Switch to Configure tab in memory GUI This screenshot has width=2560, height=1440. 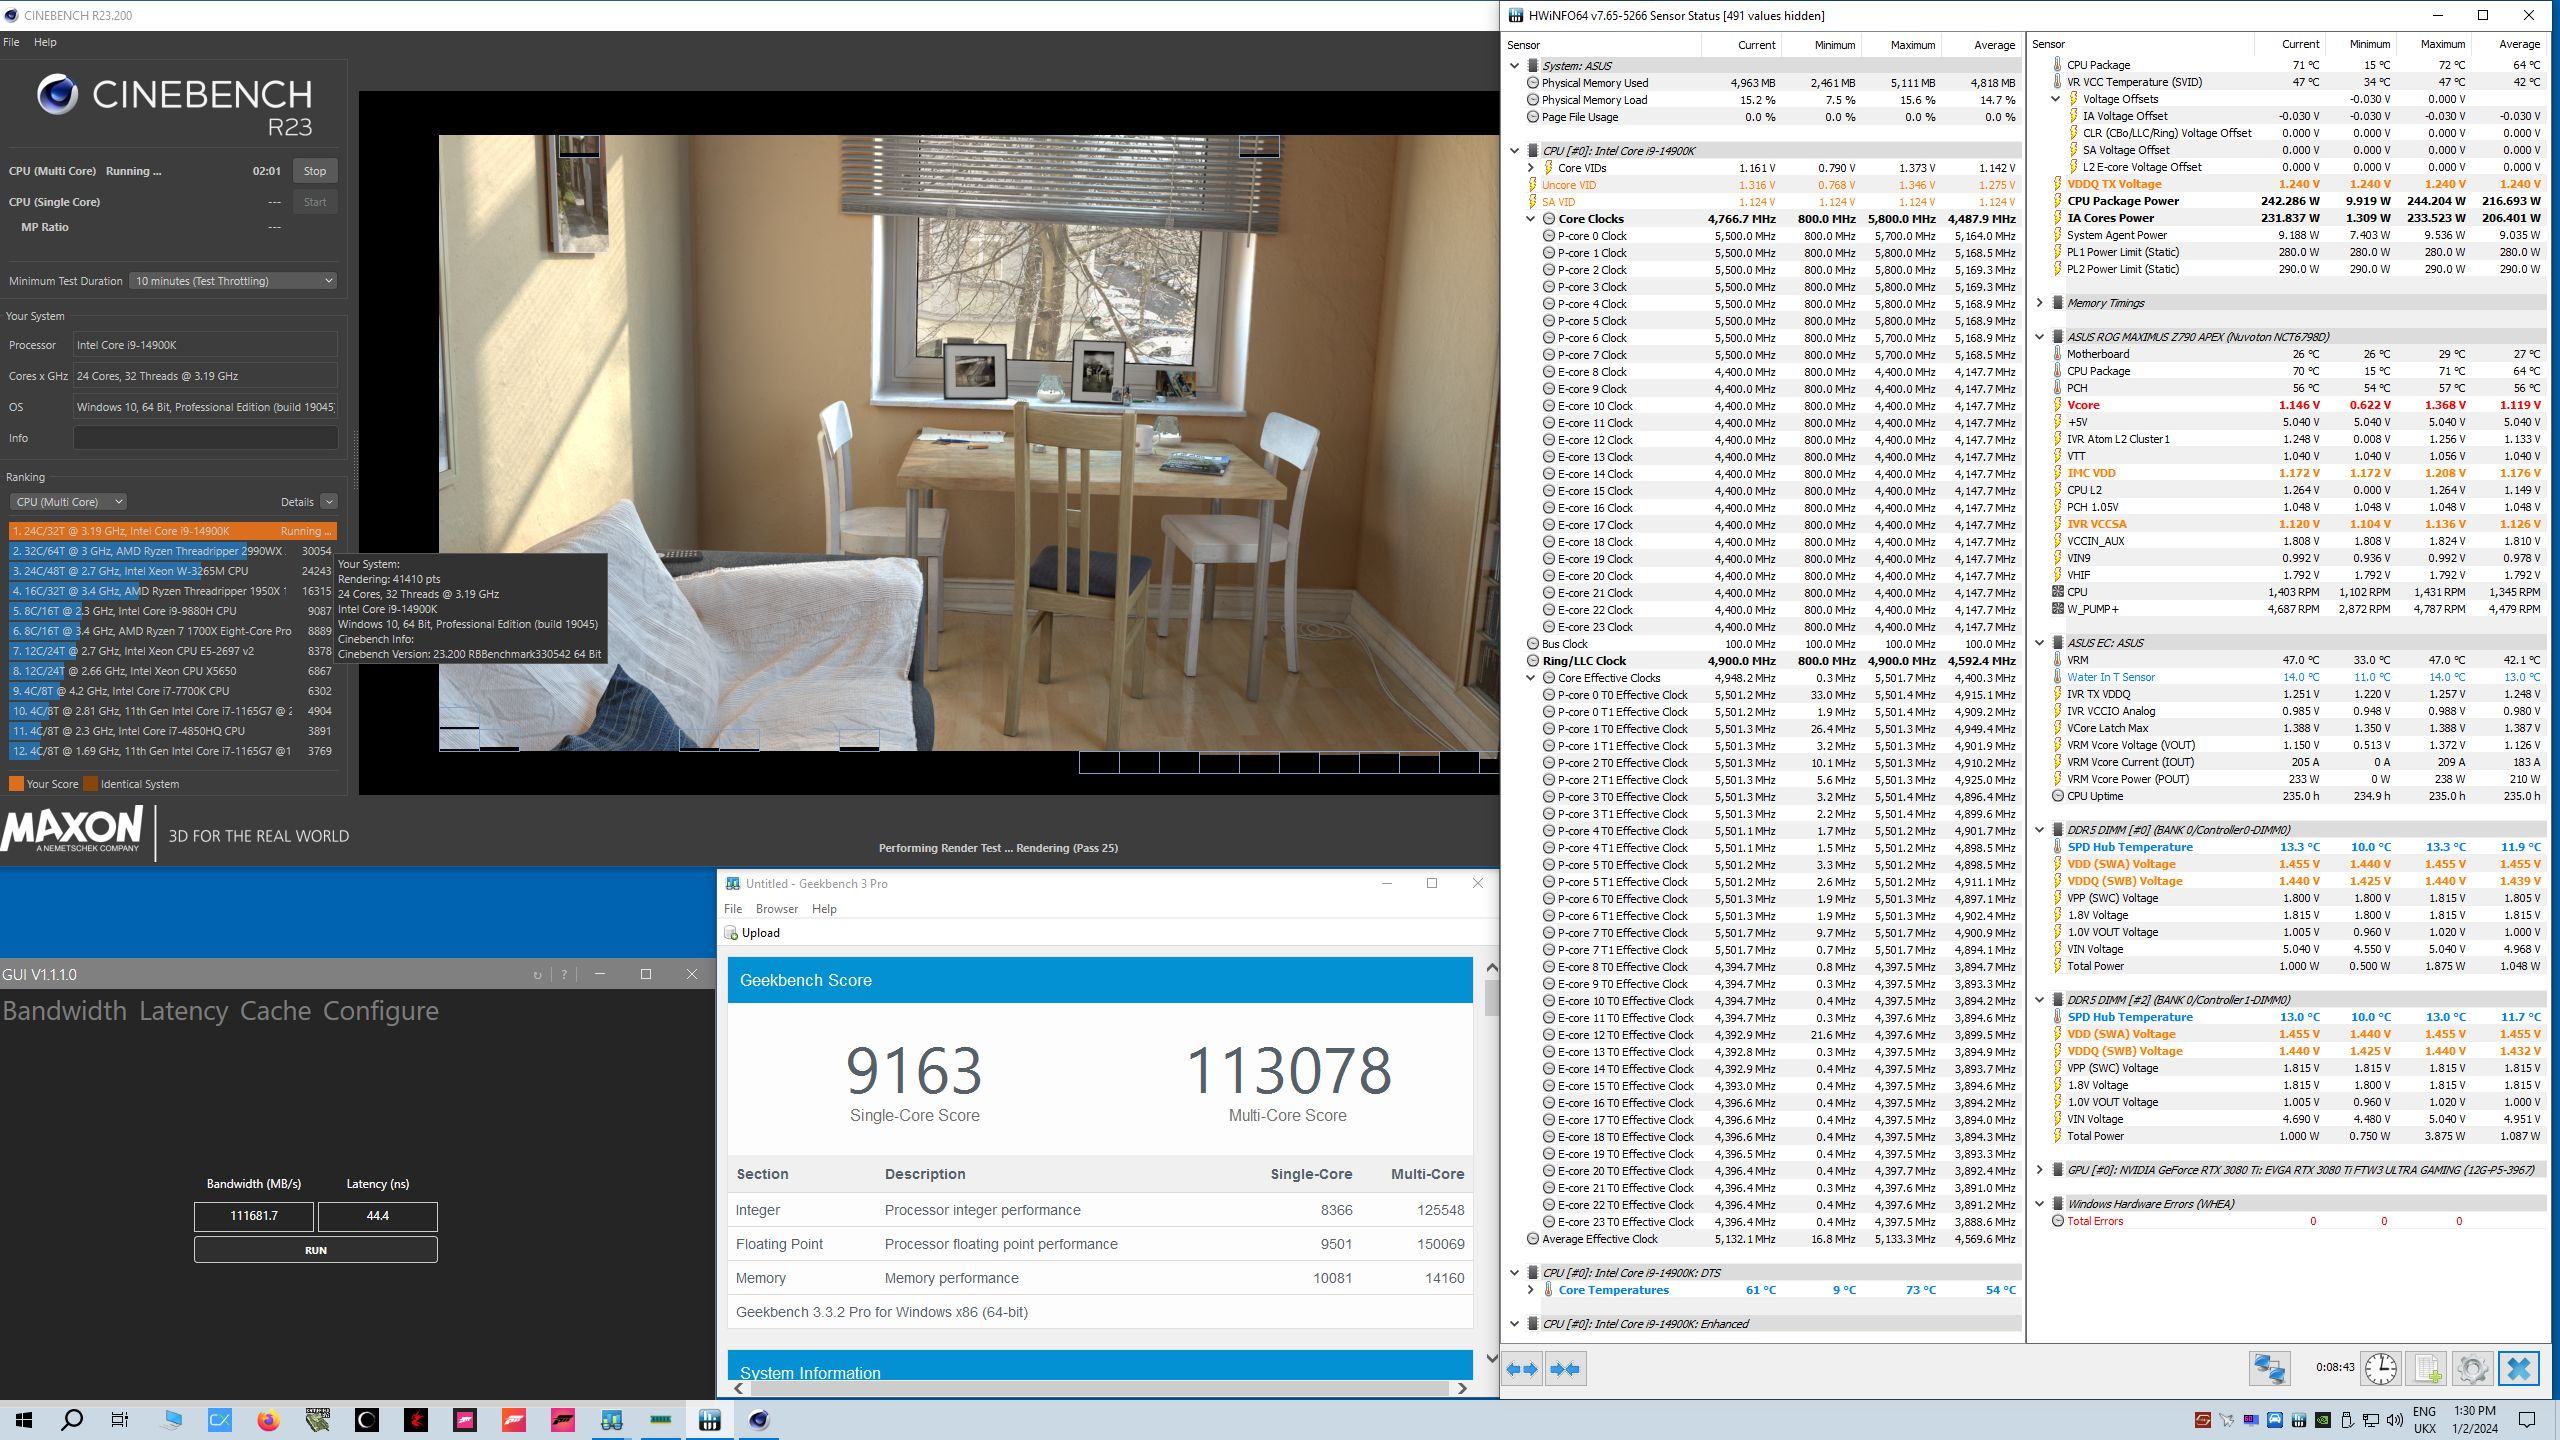pyautogui.click(x=381, y=1011)
